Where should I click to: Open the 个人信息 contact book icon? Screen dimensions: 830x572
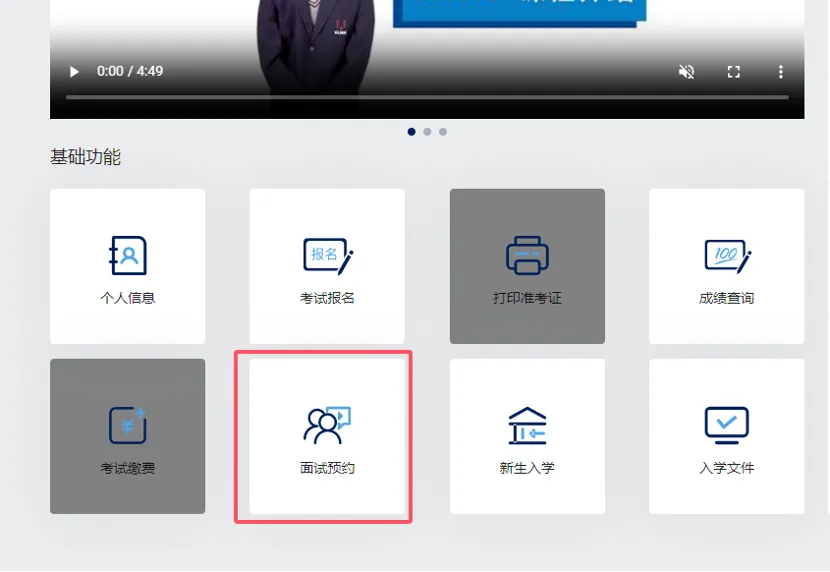pos(128,255)
